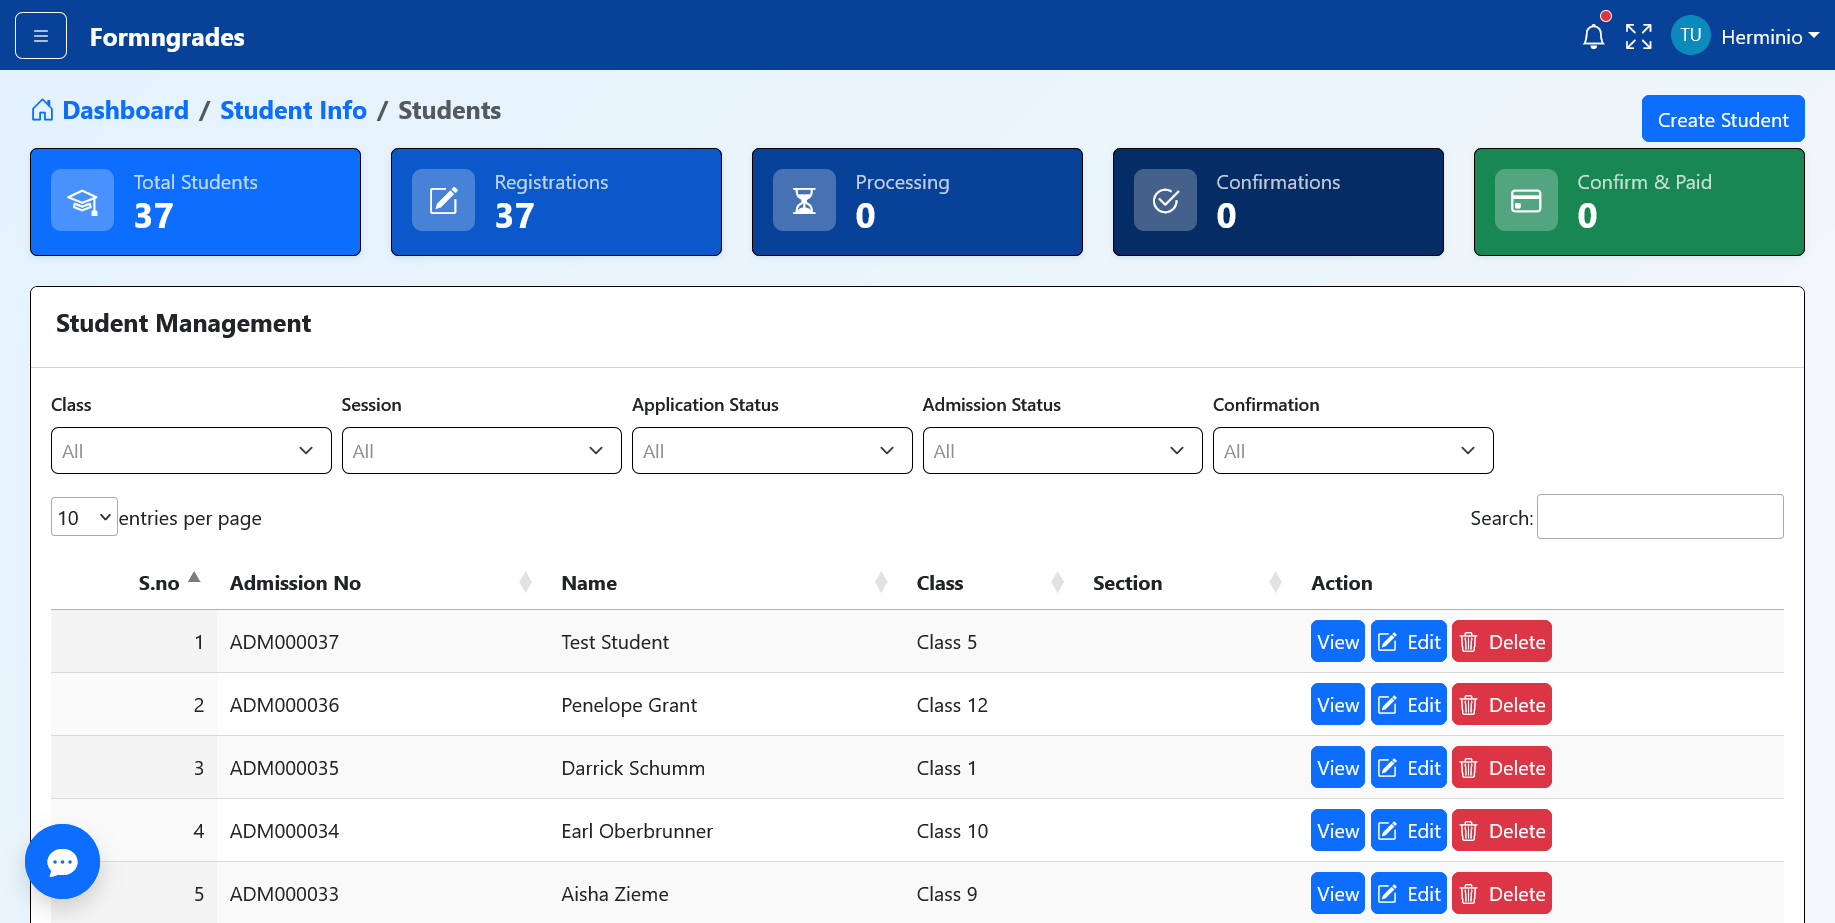
Task: Click the notification bell icon
Action: pyautogui.click(x=1594, y=35)
